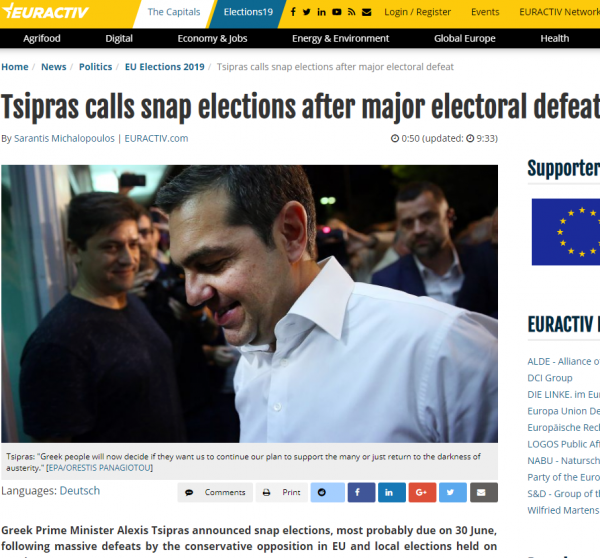Share article by email envelope button
Viewport: 600px width, 558px height.
coord(484,492)
